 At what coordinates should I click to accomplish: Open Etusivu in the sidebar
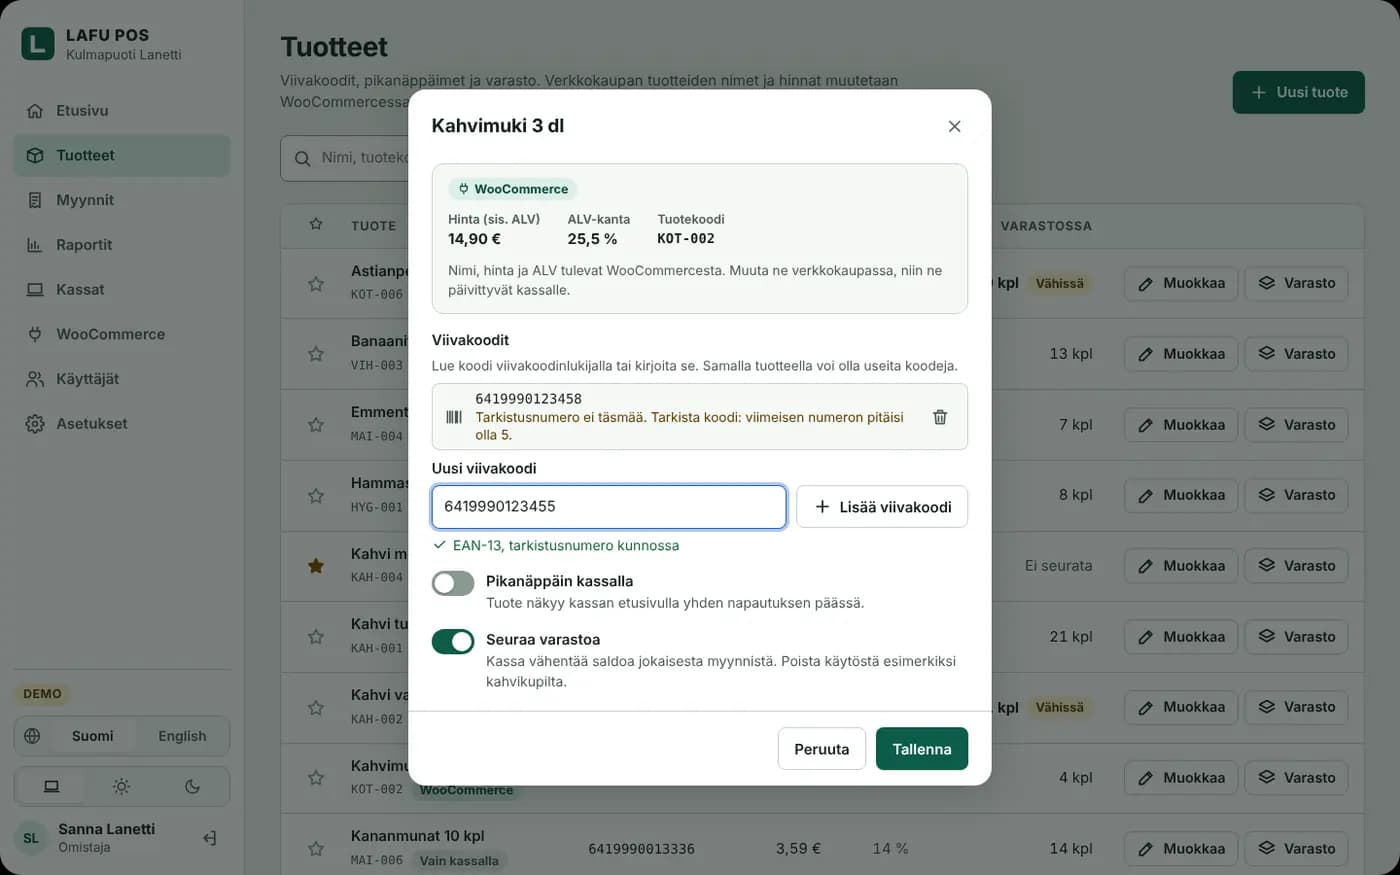(x=122, y=111)
